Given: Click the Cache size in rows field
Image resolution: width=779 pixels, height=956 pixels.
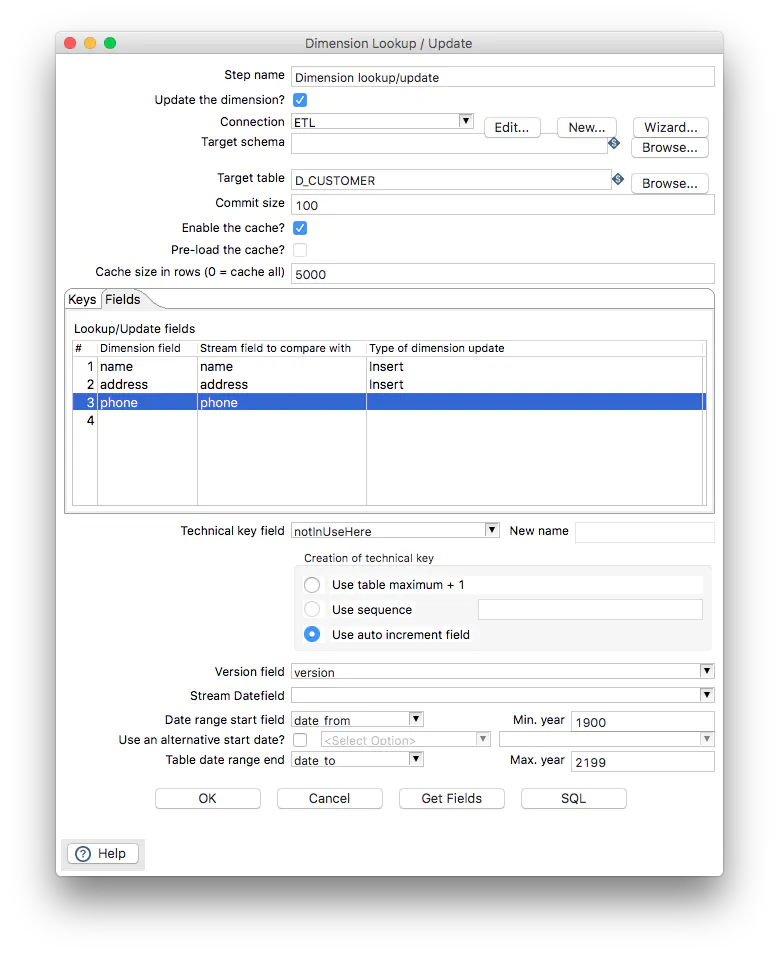Looking at the screenshot, I should [502, 274].
